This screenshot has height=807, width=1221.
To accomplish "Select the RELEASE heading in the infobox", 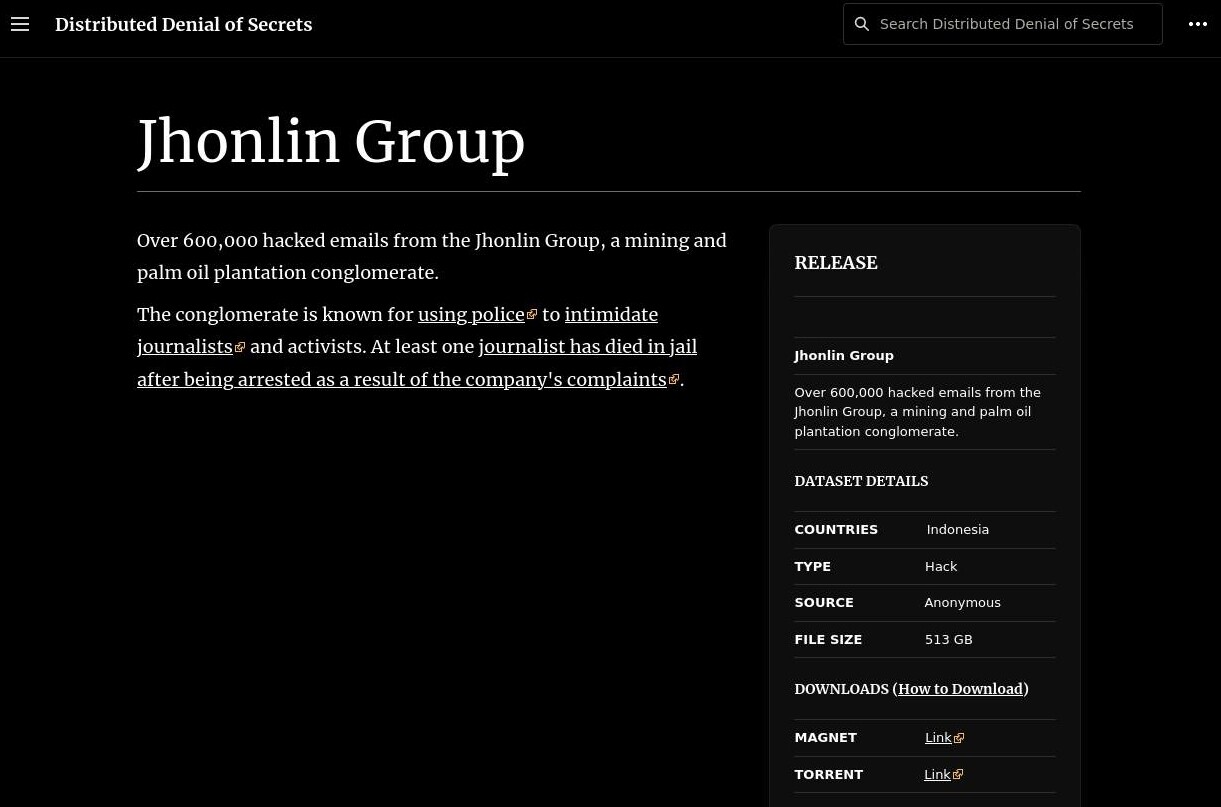I will point(836,263).
